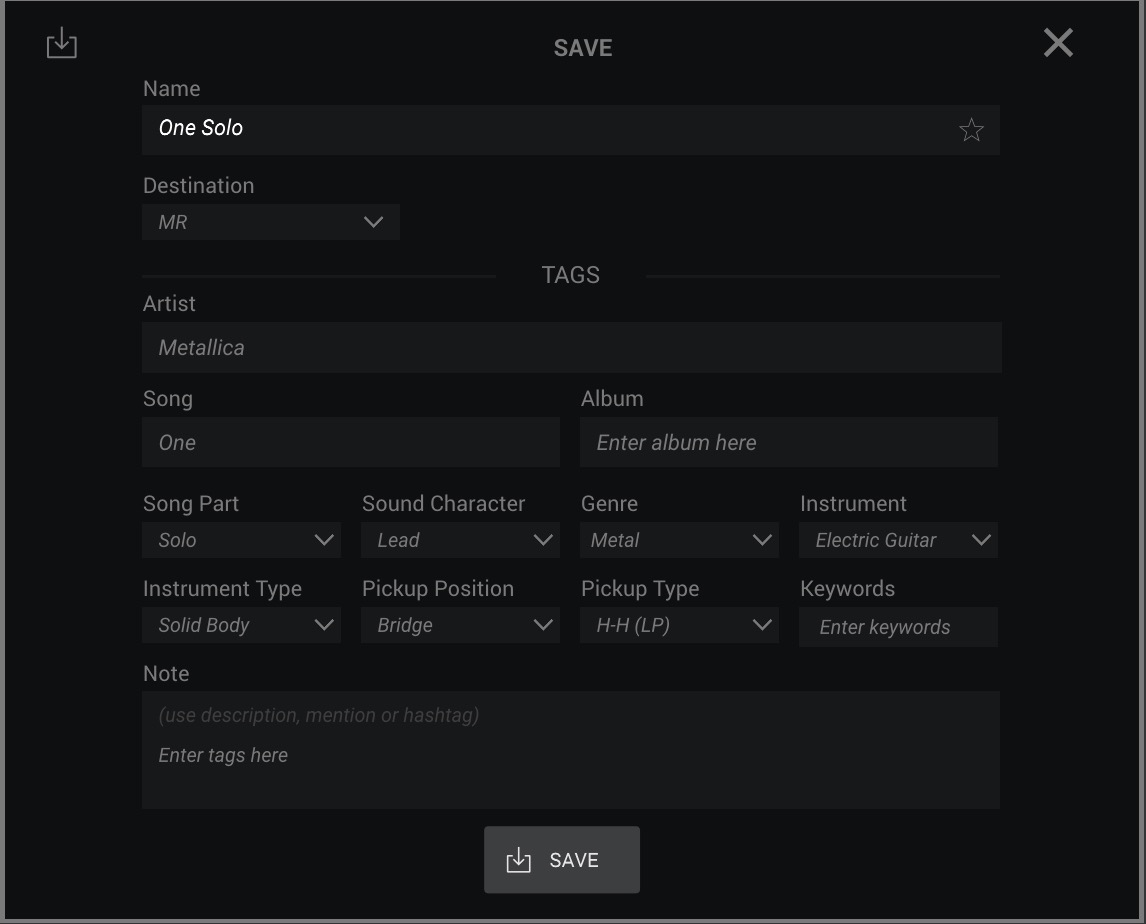This screenshot has width=1146, height=924.
Task: Open Pickup Type dropdown showing H-H (LP)
Action: (679, 625)
